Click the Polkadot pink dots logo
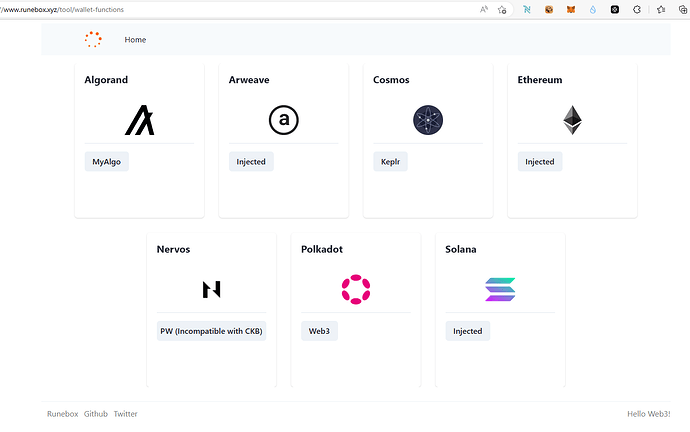 click(356, 289)
